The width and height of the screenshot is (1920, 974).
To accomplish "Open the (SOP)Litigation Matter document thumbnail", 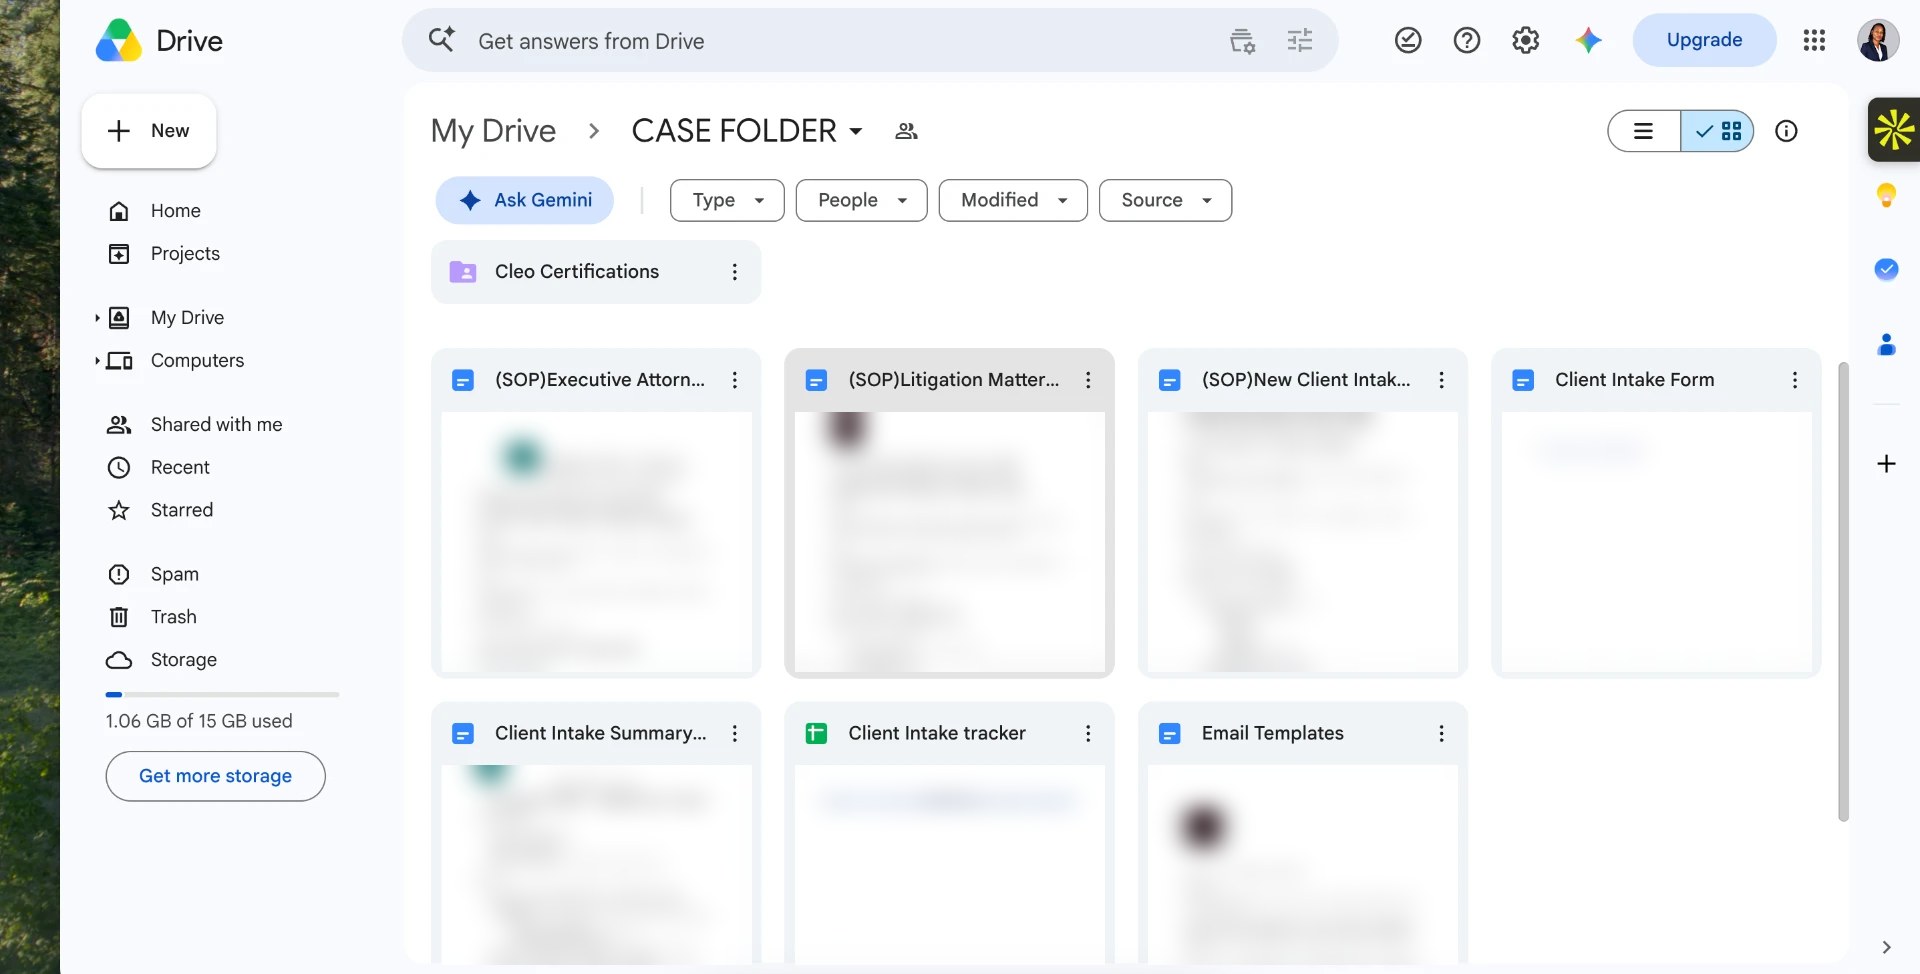I will click(949, 542).
